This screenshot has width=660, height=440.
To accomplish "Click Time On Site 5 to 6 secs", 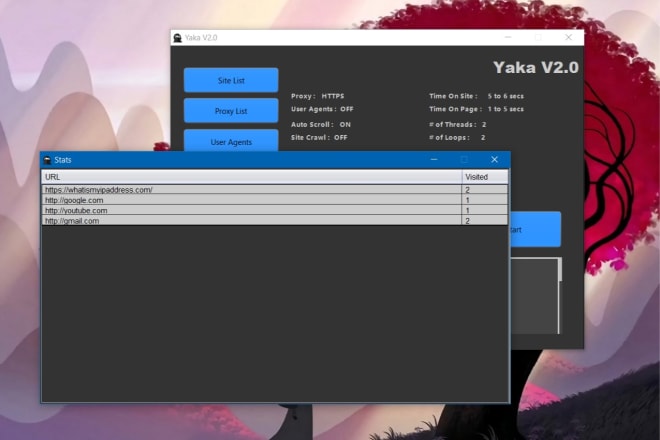I will (476, 96).
